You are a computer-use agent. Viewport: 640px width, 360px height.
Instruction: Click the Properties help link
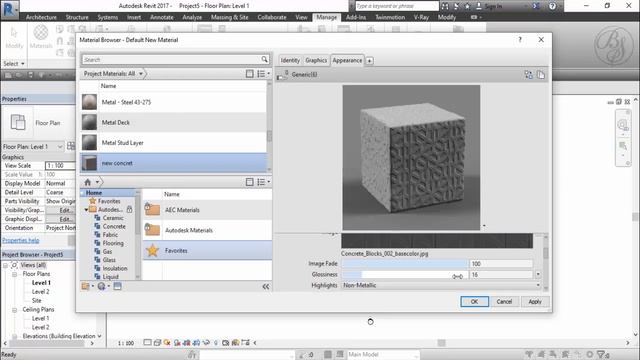click(21, 240)
